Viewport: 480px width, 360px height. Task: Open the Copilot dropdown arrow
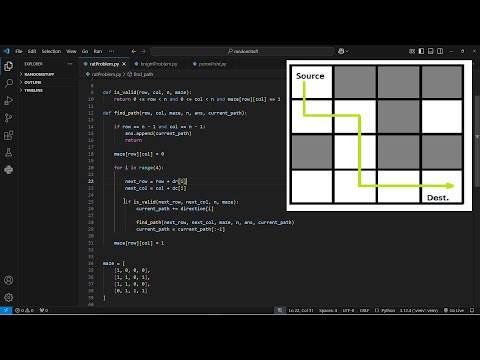tap(347, 51)
